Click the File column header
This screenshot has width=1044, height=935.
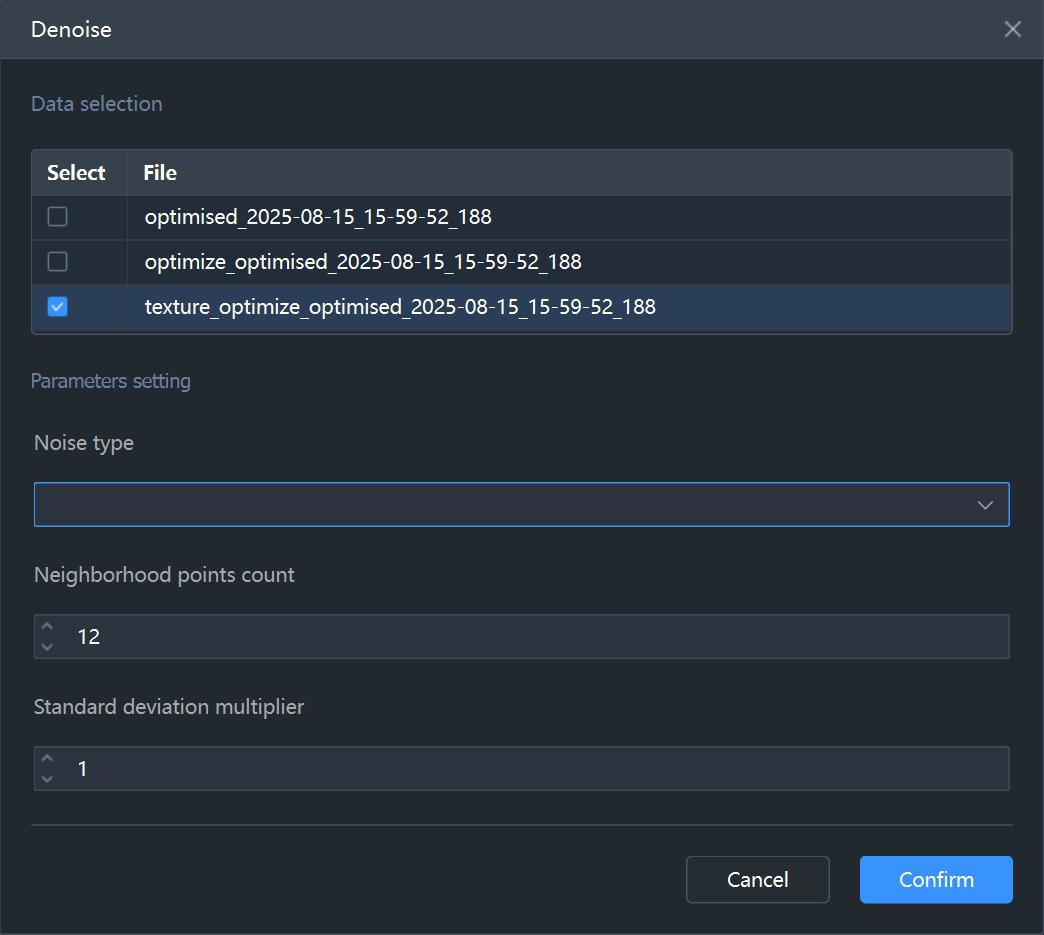pos(160,172)
